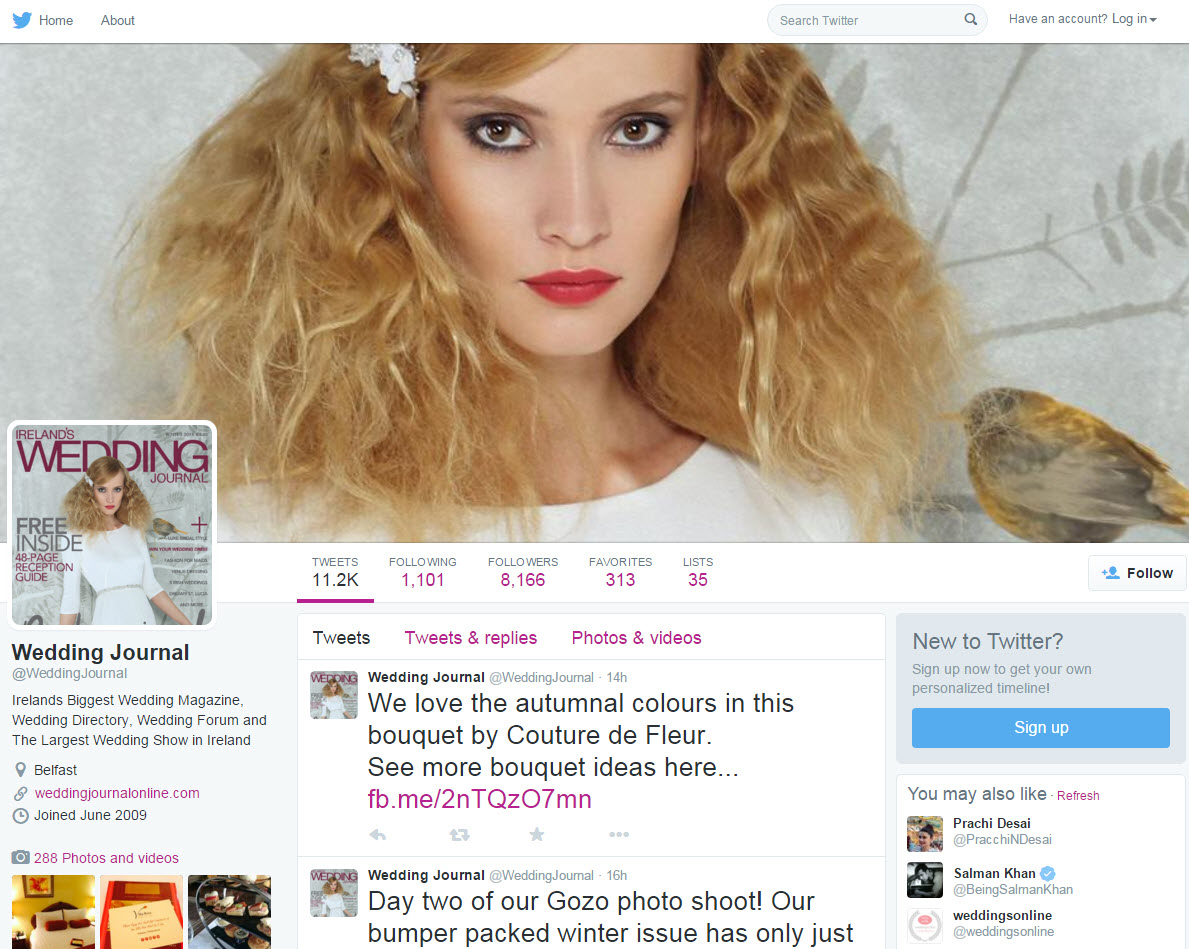
Task: View the Following 1,101 list
Action: [422, 573]
